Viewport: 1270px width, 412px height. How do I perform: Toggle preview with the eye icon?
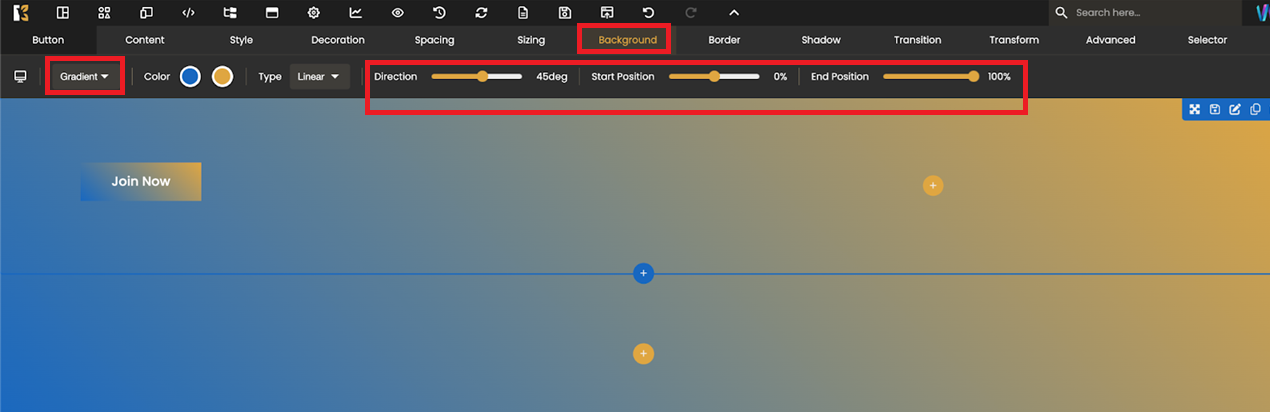coord(398,13)
